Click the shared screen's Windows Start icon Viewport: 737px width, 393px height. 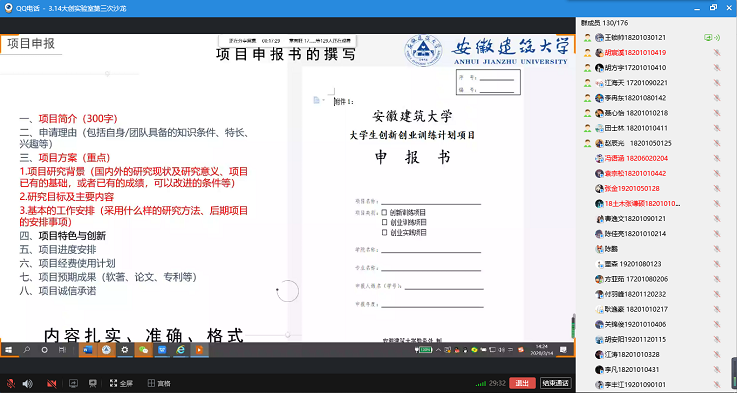(x=8, y=350)
